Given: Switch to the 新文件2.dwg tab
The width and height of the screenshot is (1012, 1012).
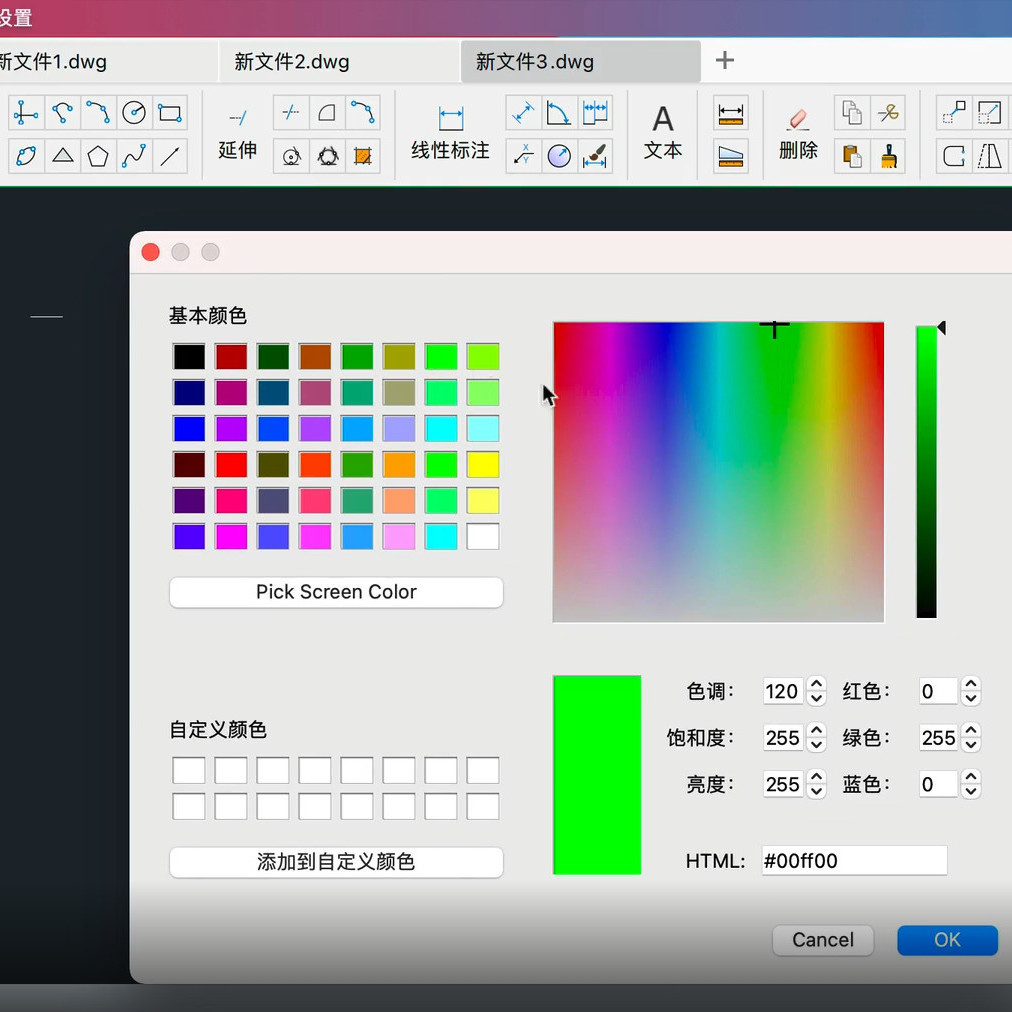Looking at the screenshot, I should tap(339, 61).
